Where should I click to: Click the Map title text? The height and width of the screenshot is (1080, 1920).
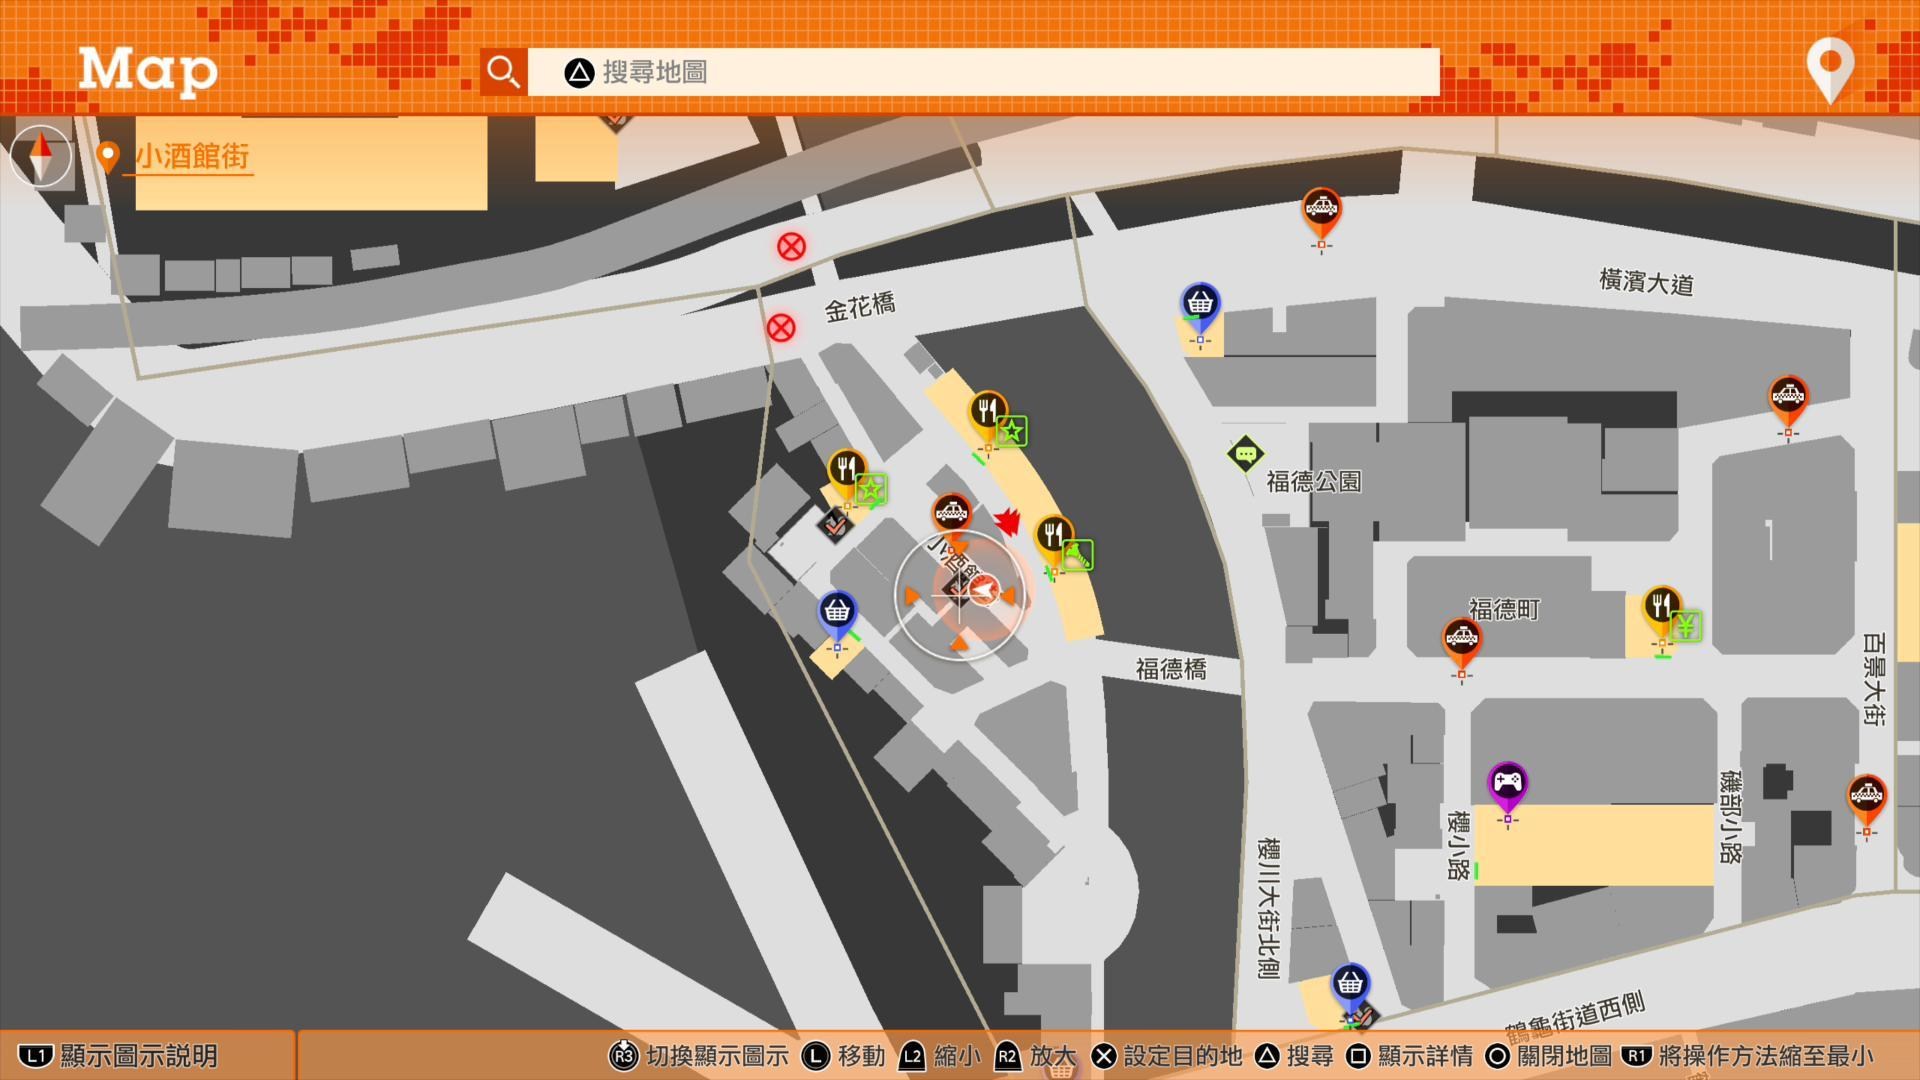148,70
